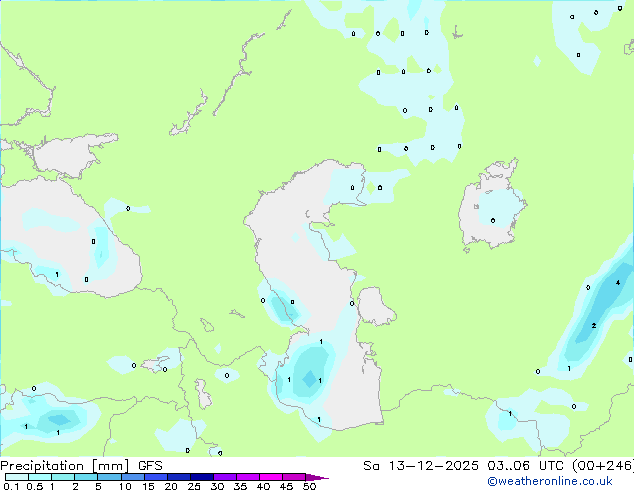
Task: Select the 2–5 mm legend color swatch
Action: tap(86, 477)
